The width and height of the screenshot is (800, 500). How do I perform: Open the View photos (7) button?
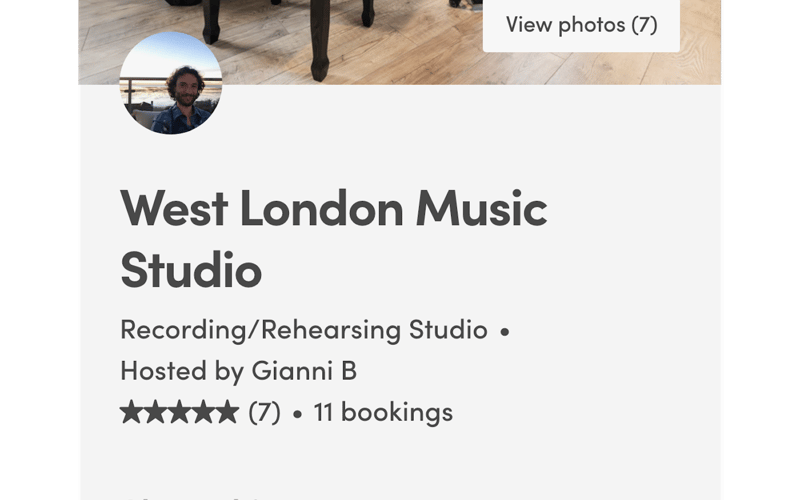581,25
